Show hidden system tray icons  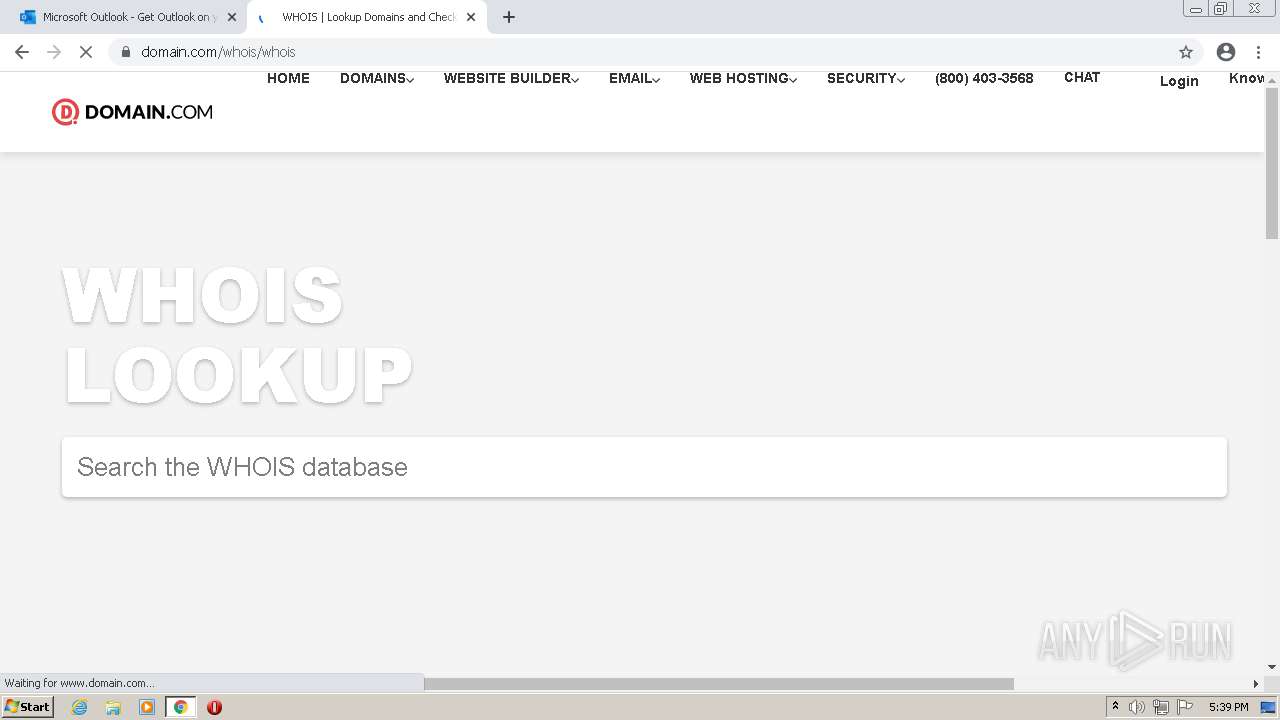coord(1115,707)
